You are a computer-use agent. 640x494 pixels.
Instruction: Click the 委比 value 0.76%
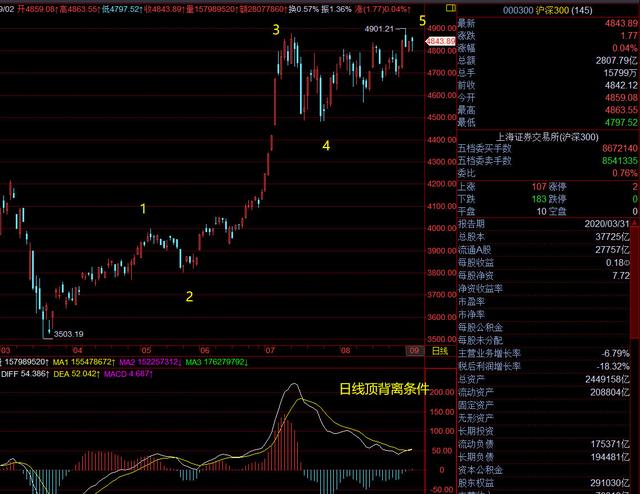point(624,173)
